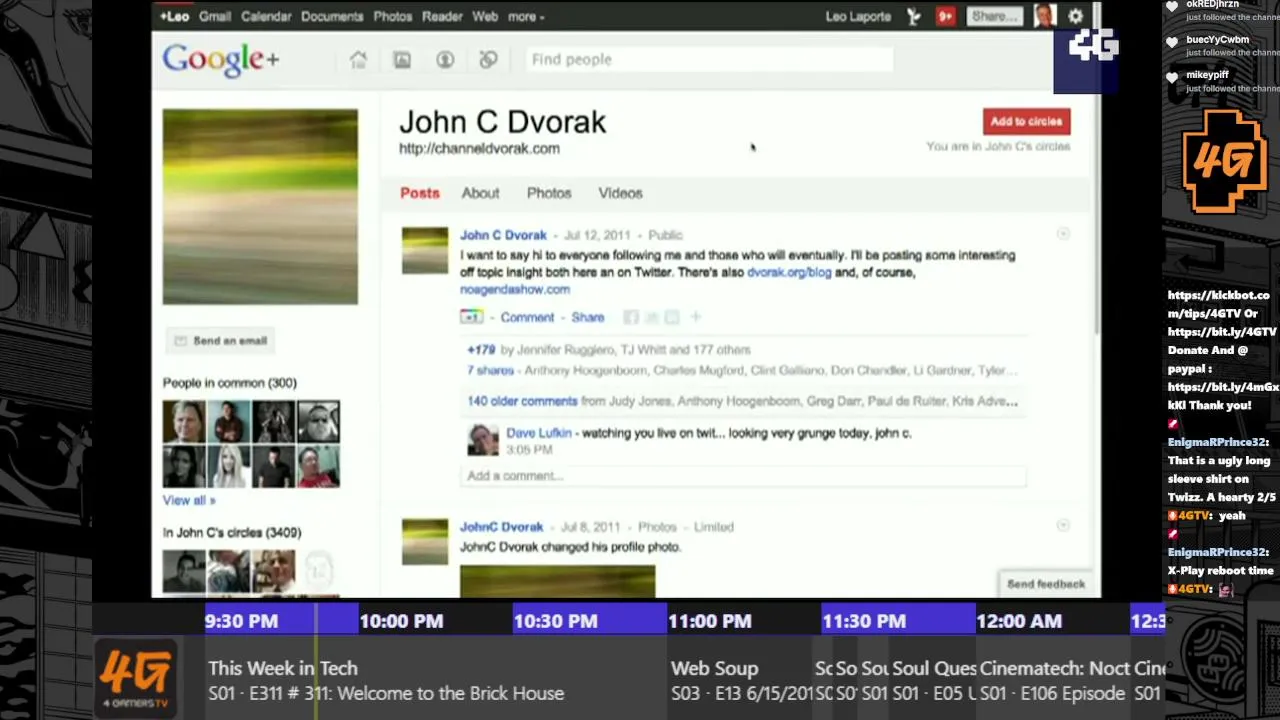The width and height of the screenshot is (1280, 720).
Task: Switch to the Photos profile tab
Action: [x=549, y=193]
